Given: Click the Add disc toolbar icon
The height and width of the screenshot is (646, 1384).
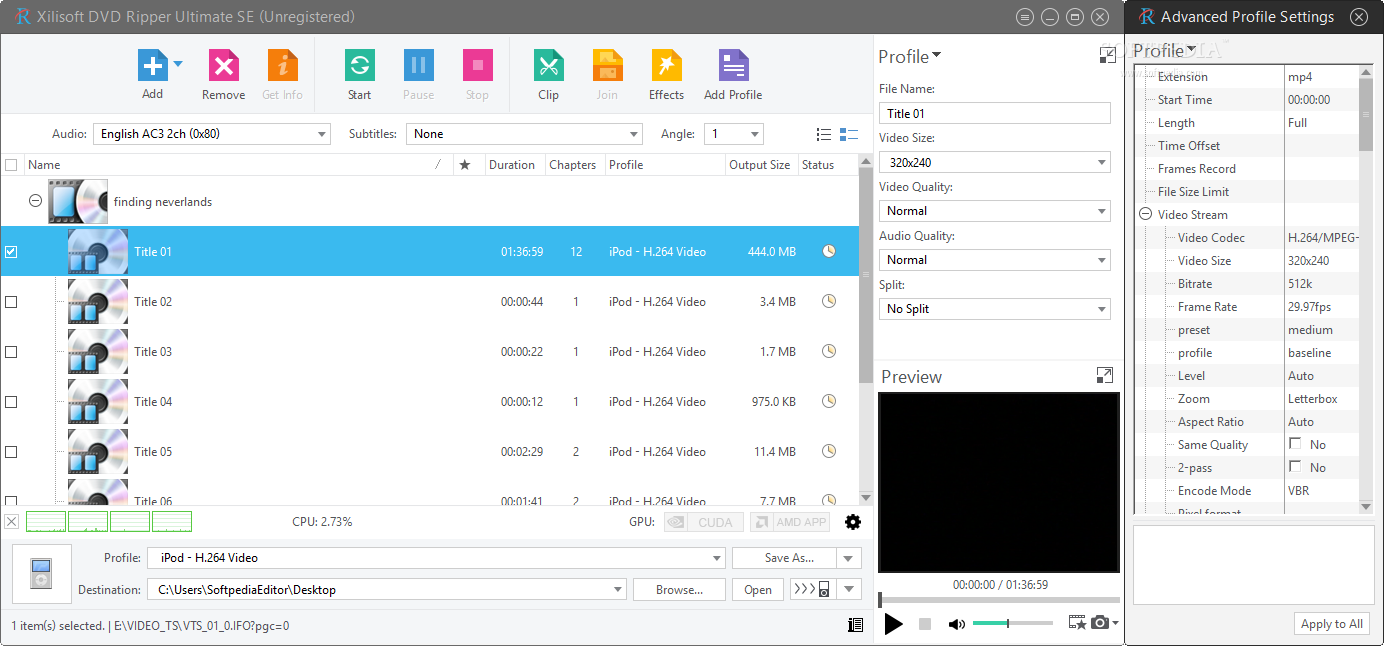Looking at the screenshot, I should click(x=152, y=66).
